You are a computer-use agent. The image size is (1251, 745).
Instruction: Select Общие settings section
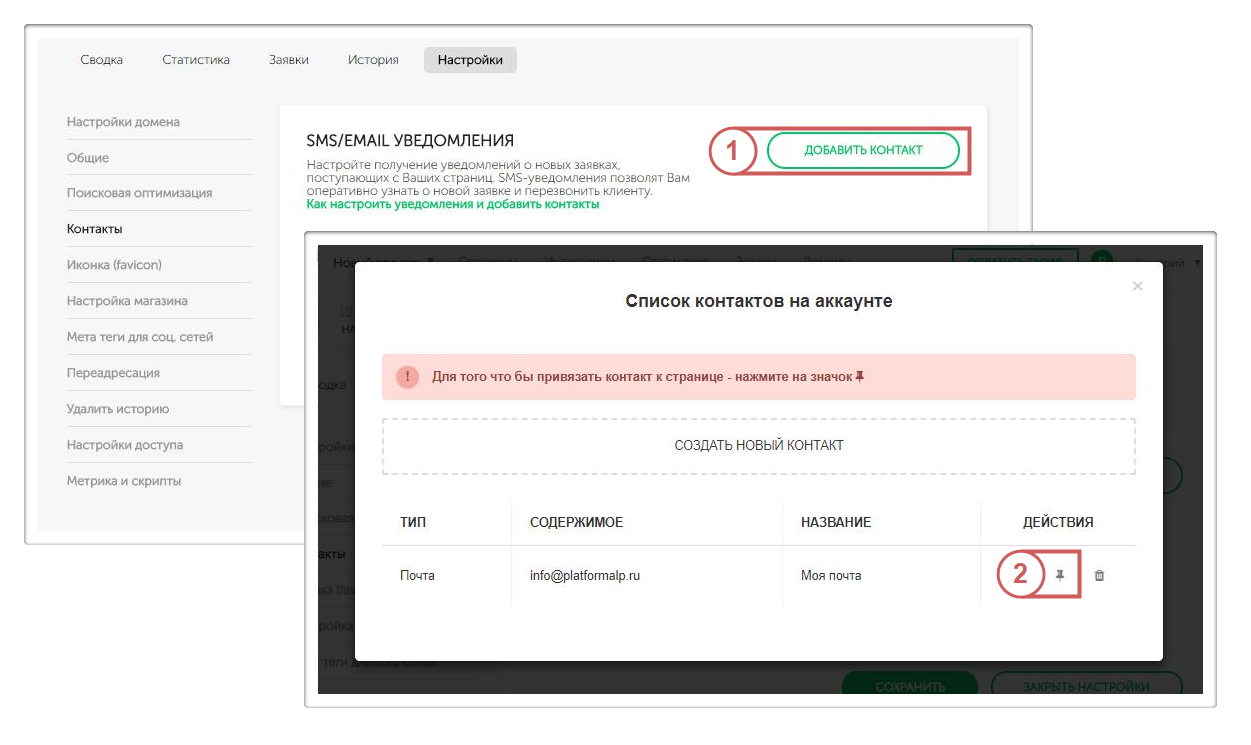coord(88,158)
